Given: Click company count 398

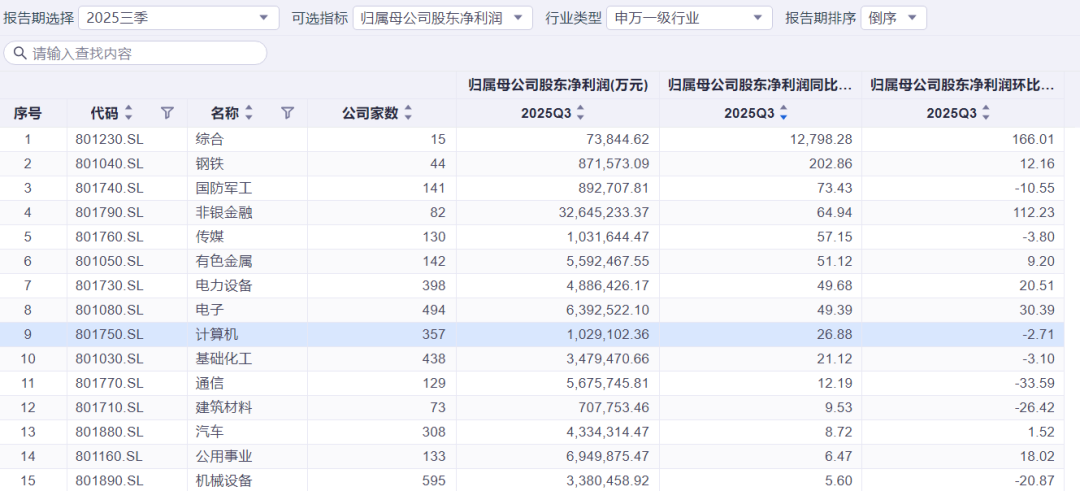Looking at the screenshot, I should [435, 286].
